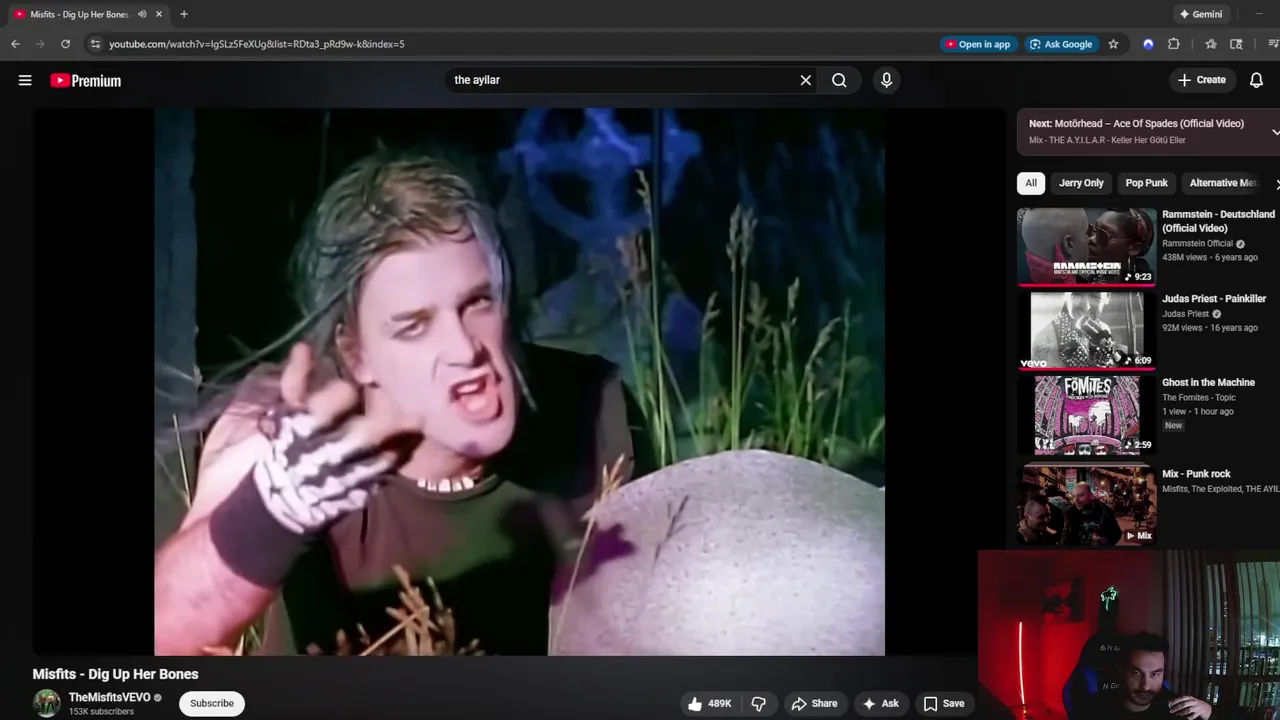Screen dimensions: 1280x720
Task: Click the Ask Google lens button
Action: (1061, 44)
